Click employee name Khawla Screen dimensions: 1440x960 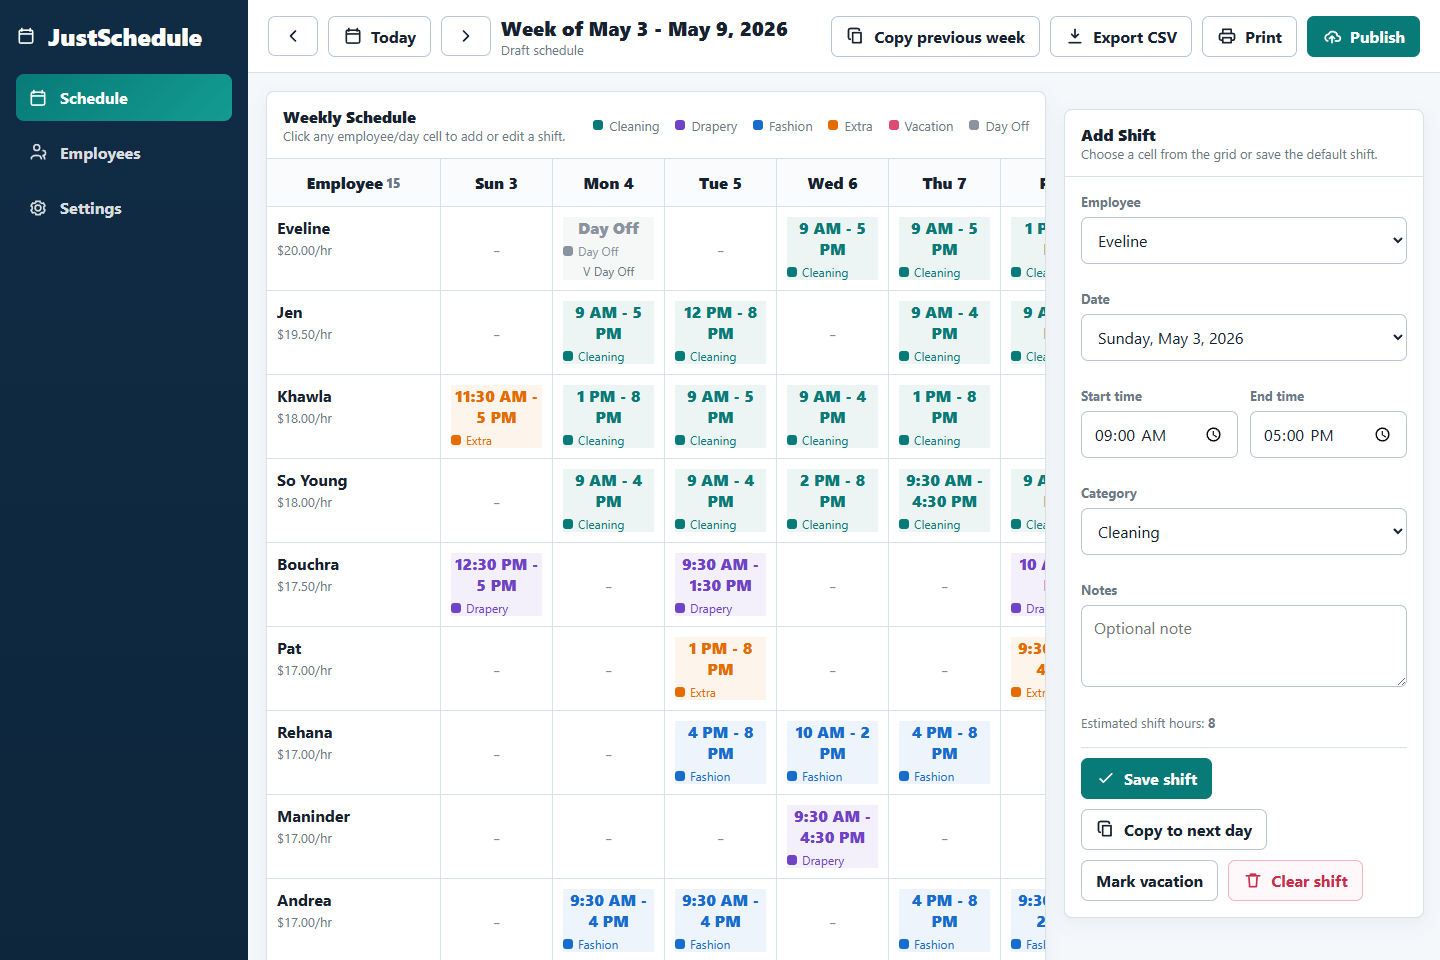[x=304, y=397]
